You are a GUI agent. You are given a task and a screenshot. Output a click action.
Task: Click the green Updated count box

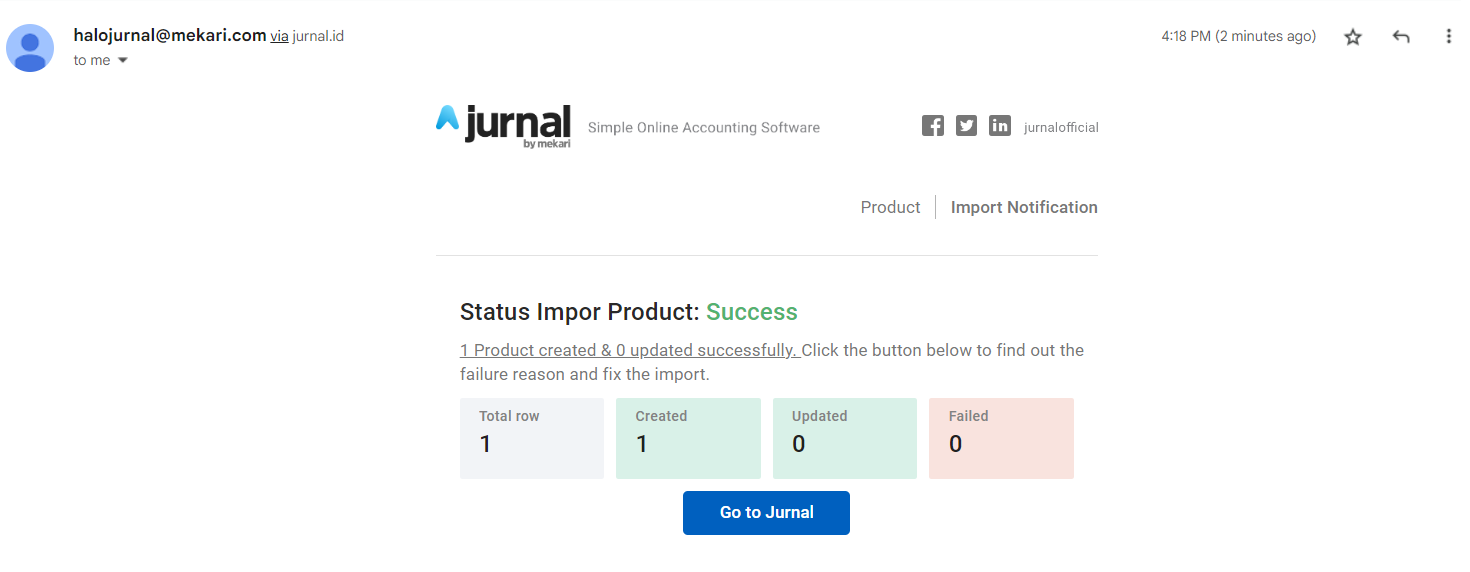[845, 438]
